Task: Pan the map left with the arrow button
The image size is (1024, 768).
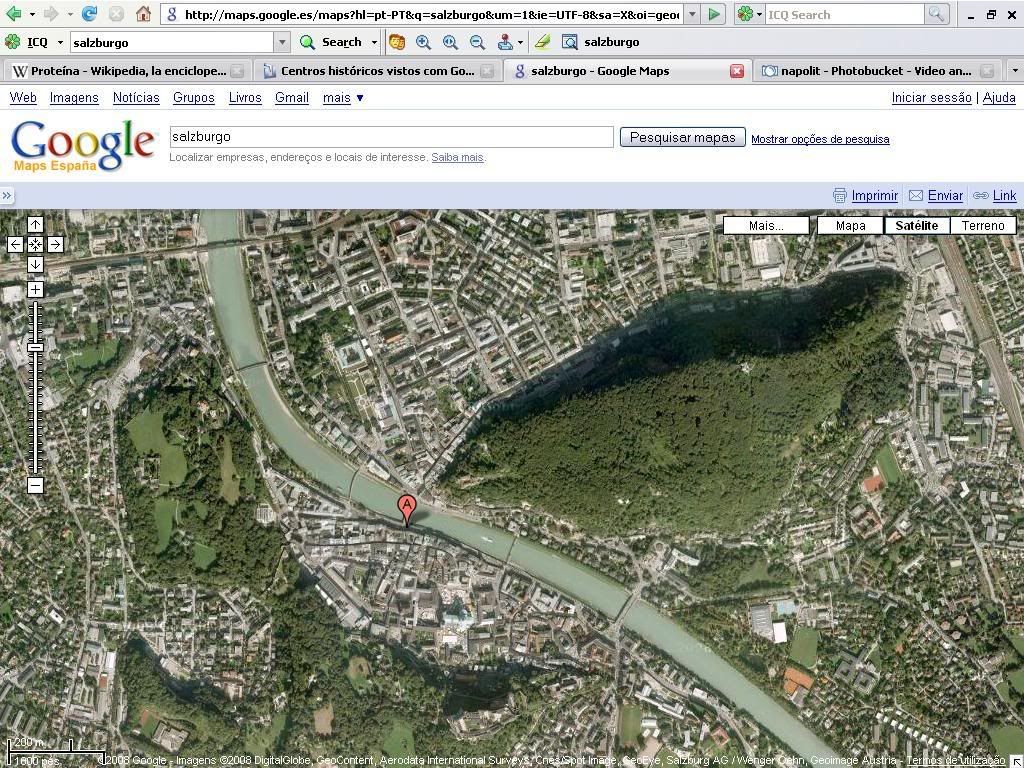Action: point(15,244)
